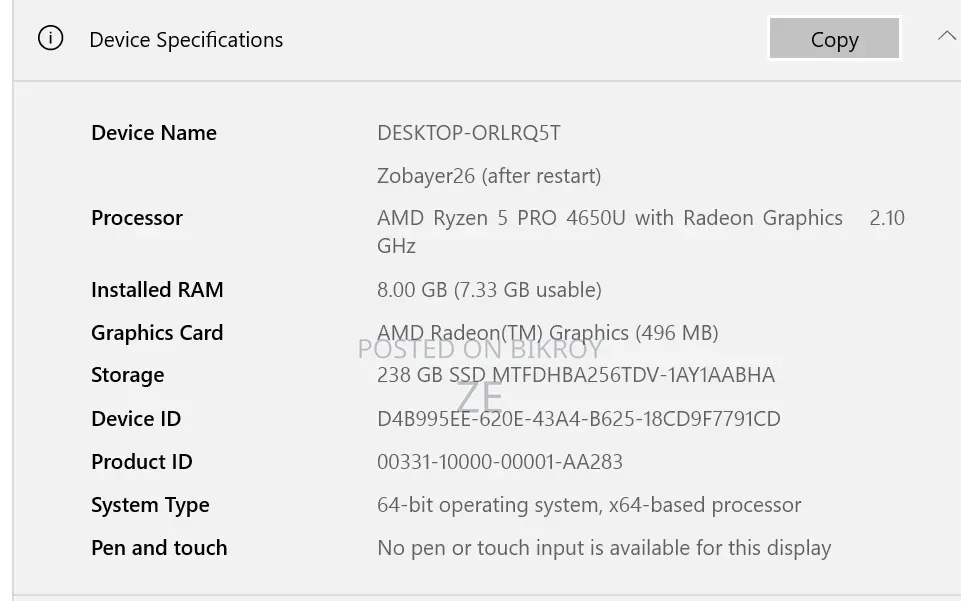
Task: Click the Installed RAM label
Action: click(158, 290)
